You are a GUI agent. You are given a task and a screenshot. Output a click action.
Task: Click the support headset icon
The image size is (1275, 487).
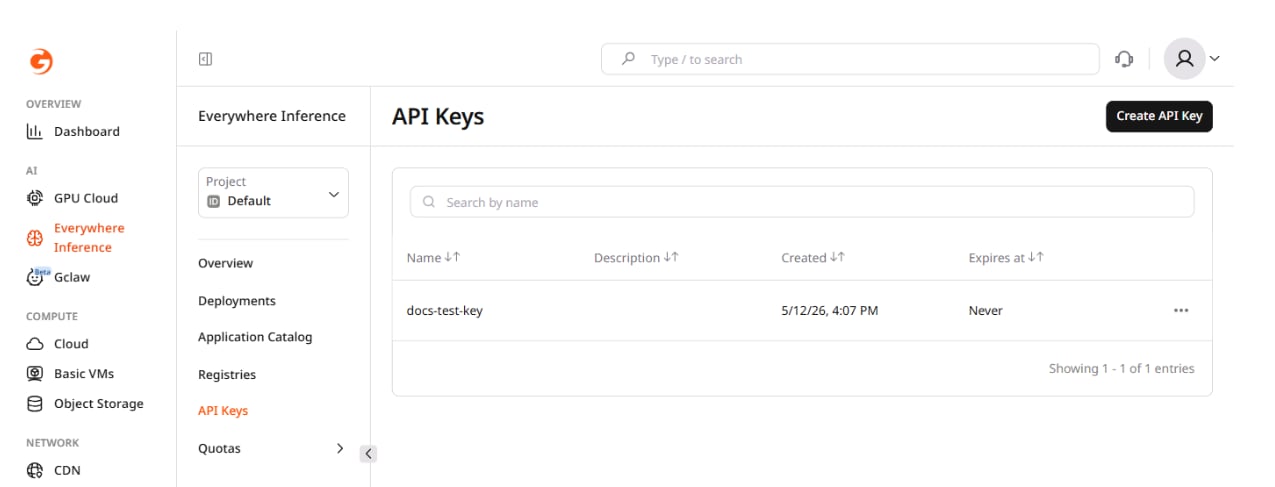click(x=1124, y=59)
